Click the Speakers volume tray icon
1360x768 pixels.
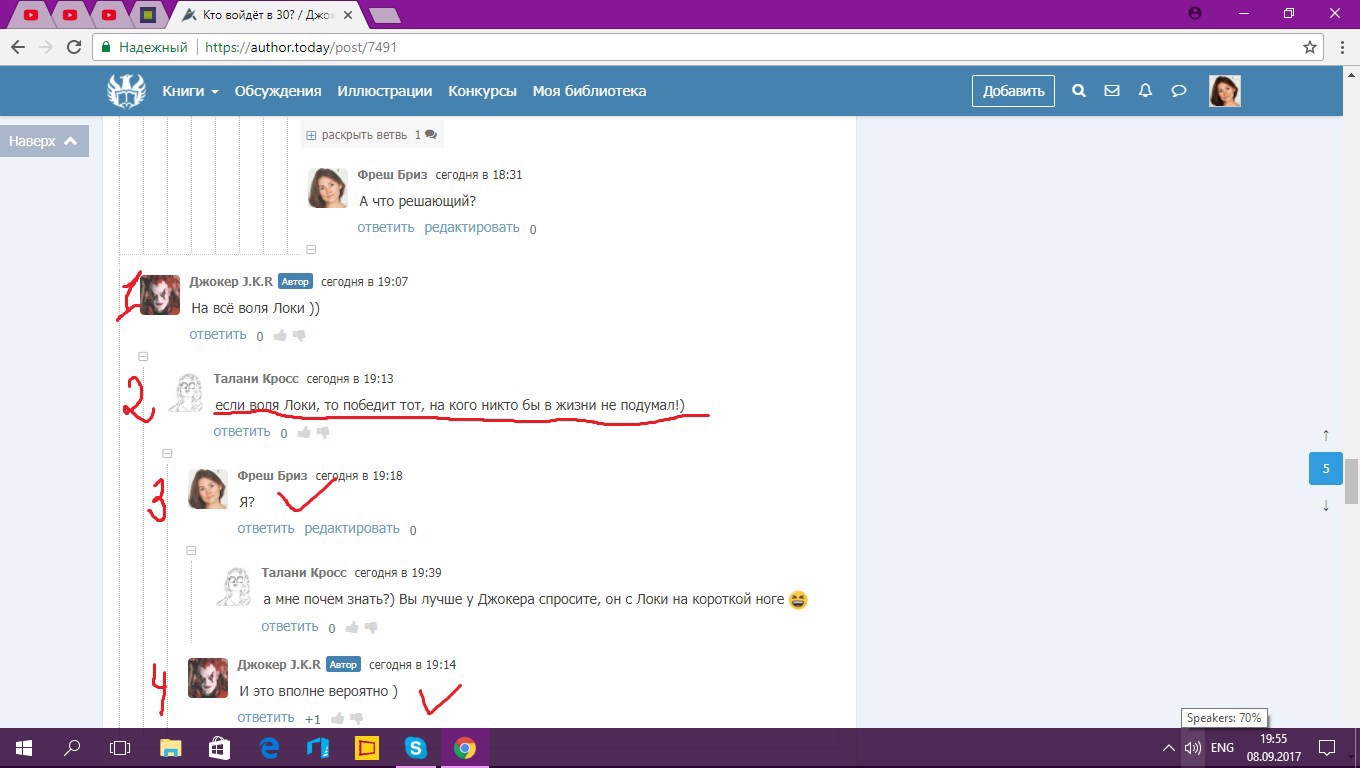pos(1192,748)
